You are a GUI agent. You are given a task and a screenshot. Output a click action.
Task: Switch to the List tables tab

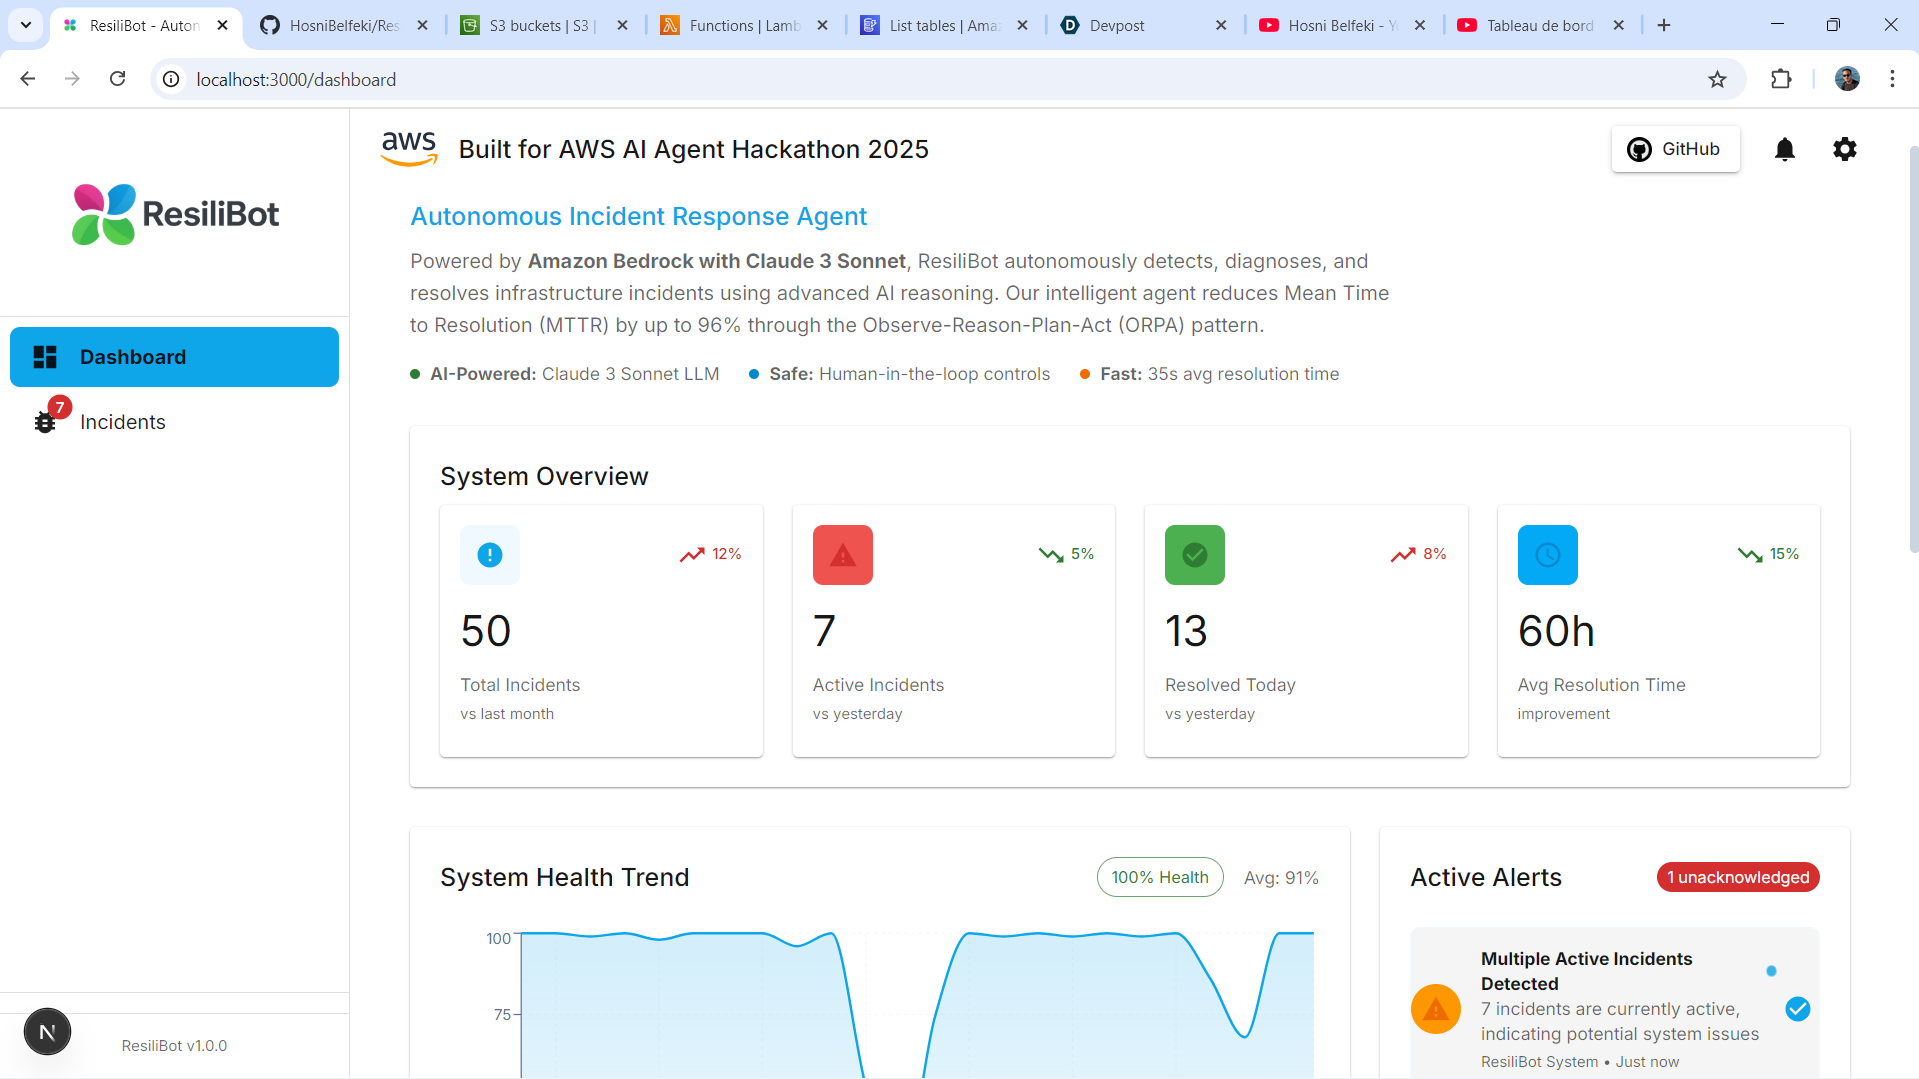click(x=944, y=25)
